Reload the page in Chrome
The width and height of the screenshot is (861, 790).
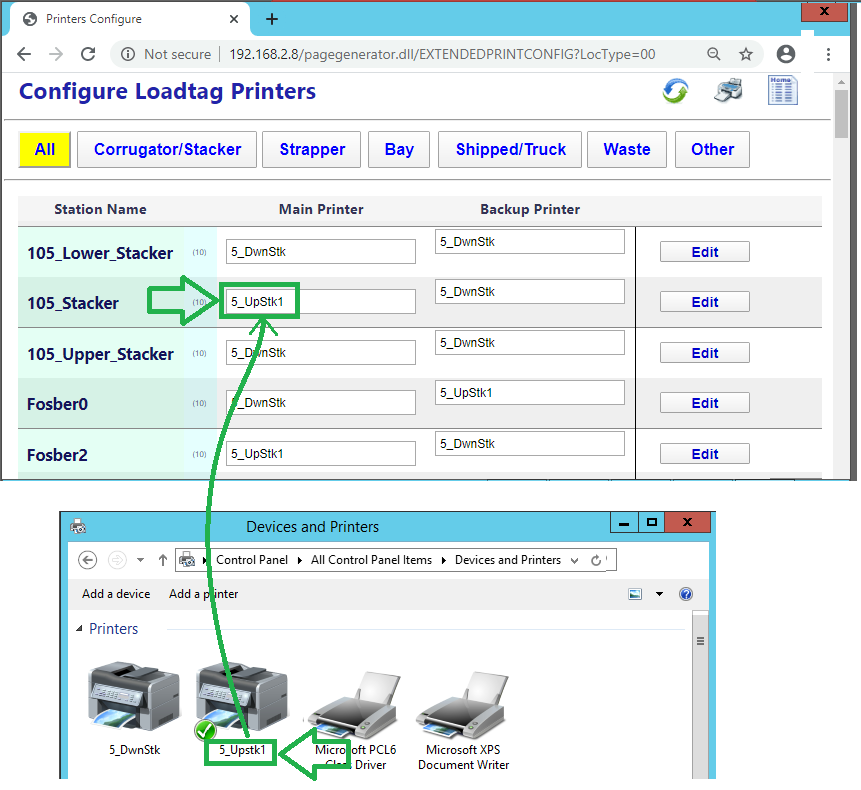pyautogui.click(x=88, y=54)
